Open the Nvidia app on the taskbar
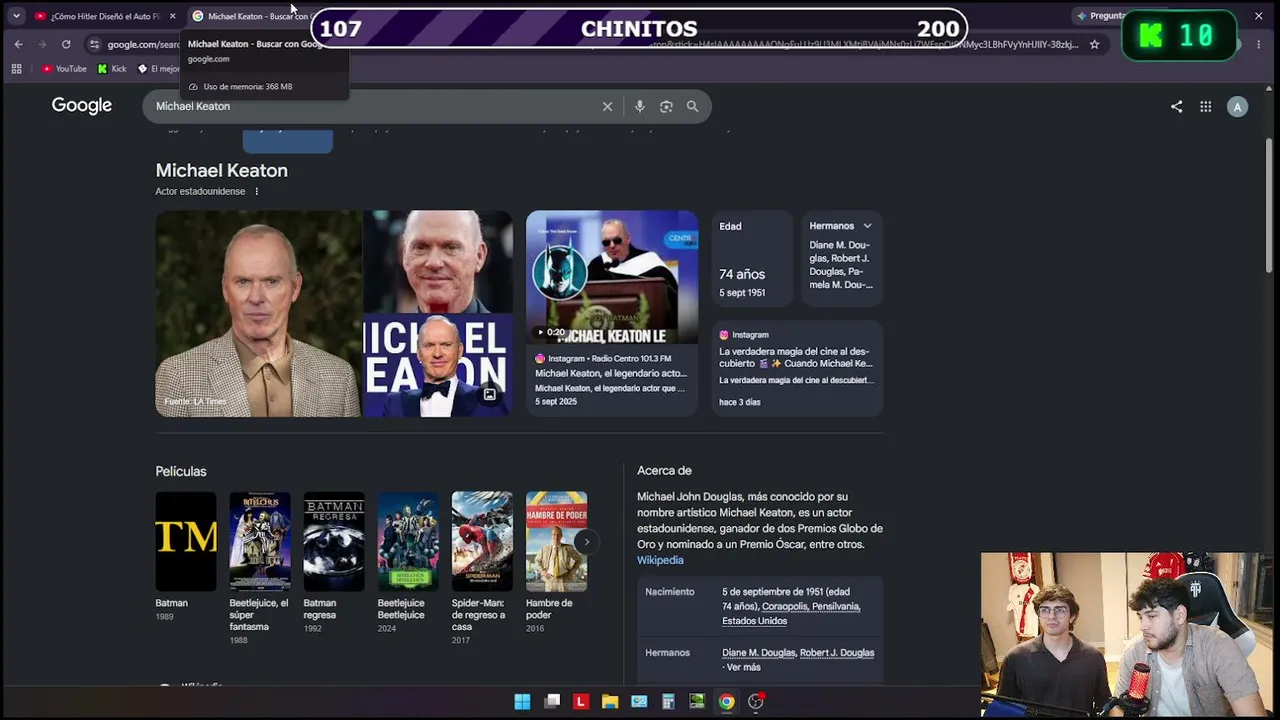The height and width of the screenshot is (720, 1280). (x=697, y=702)
